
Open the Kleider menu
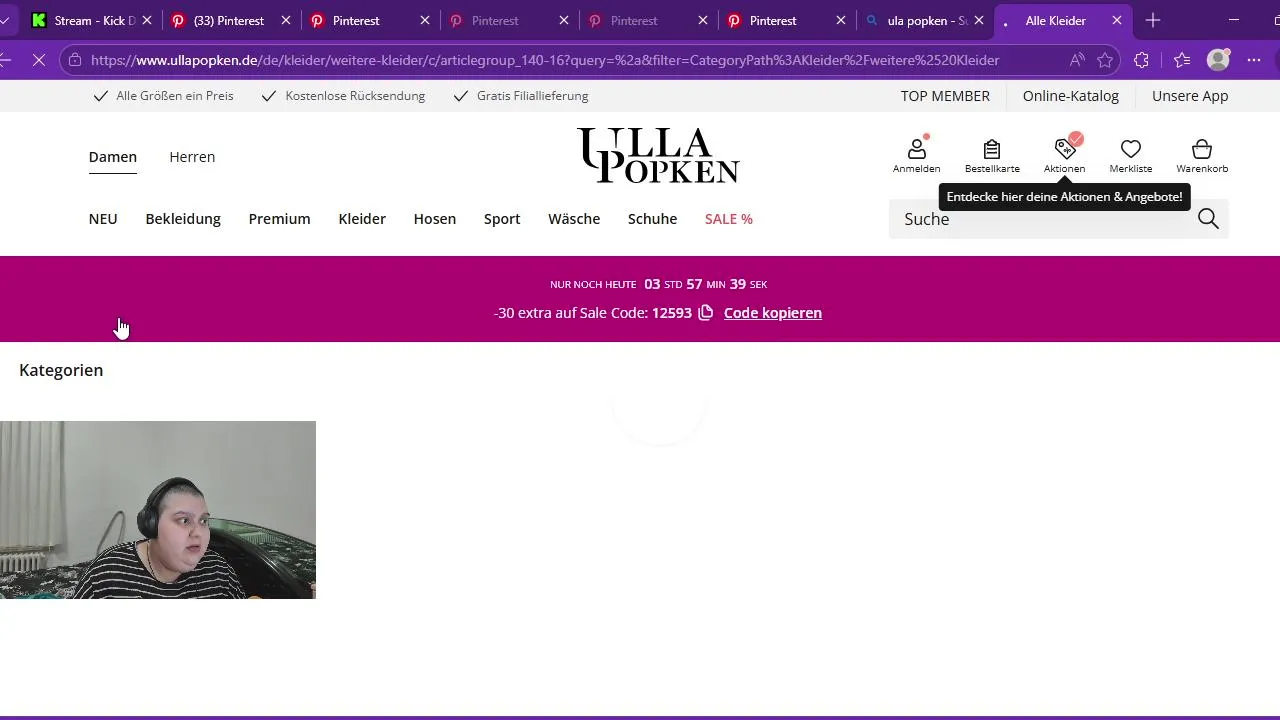pyautogui.click(x=362, y=219)
